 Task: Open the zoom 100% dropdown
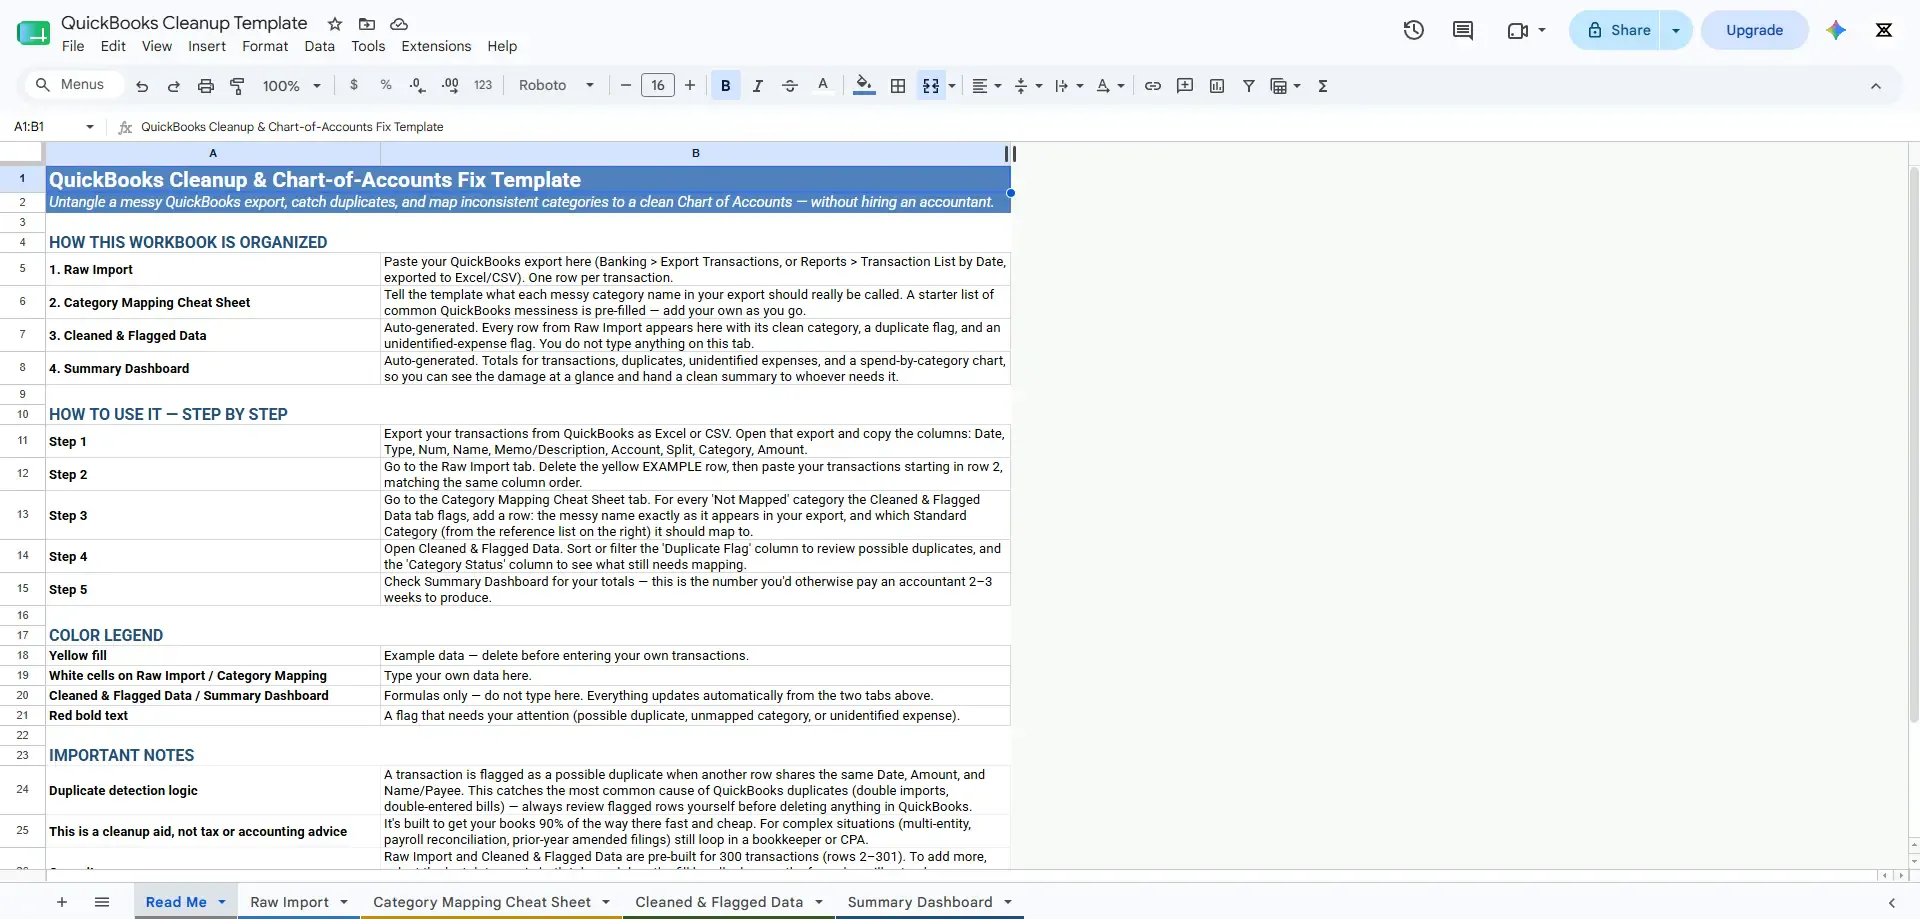tap(291, 86)
